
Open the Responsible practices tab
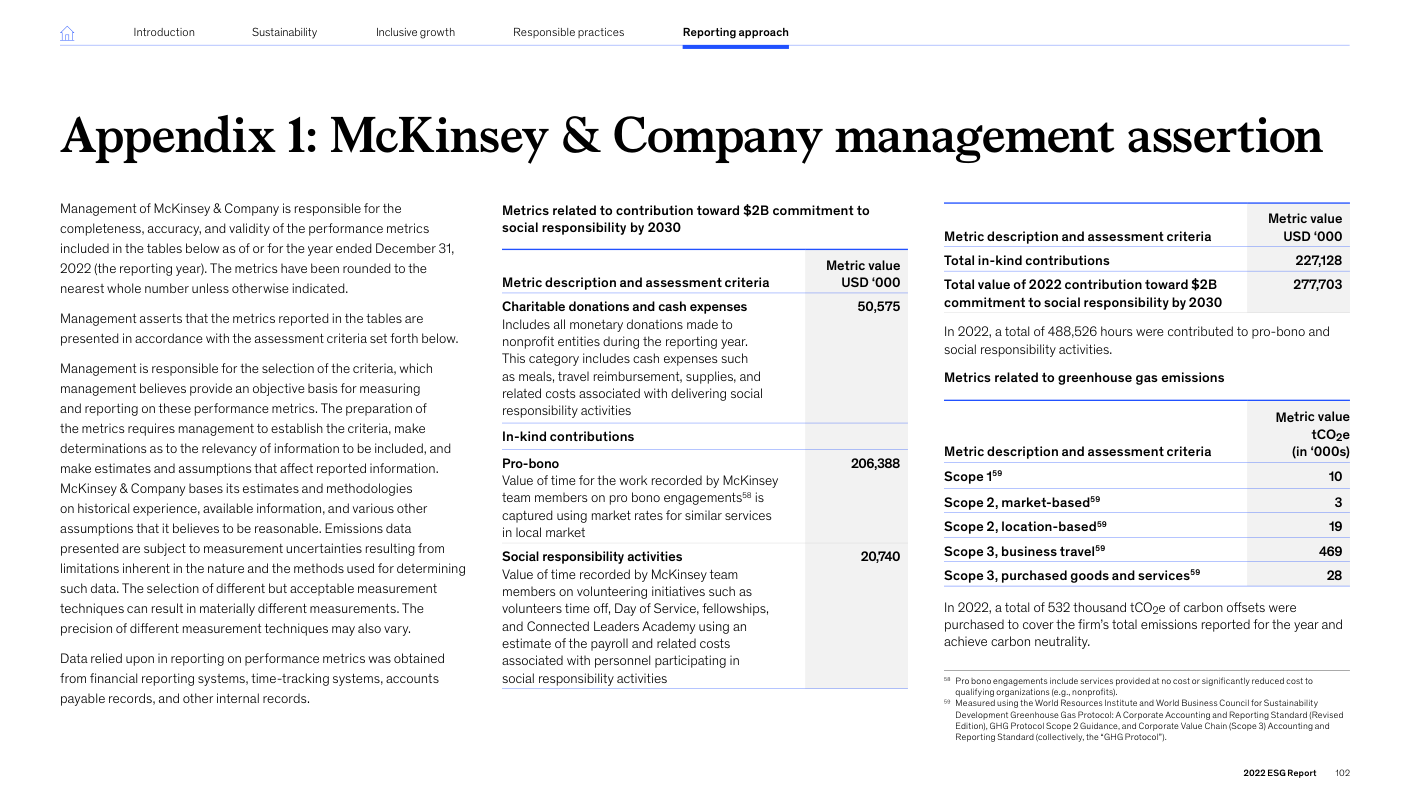pos(568,32)
